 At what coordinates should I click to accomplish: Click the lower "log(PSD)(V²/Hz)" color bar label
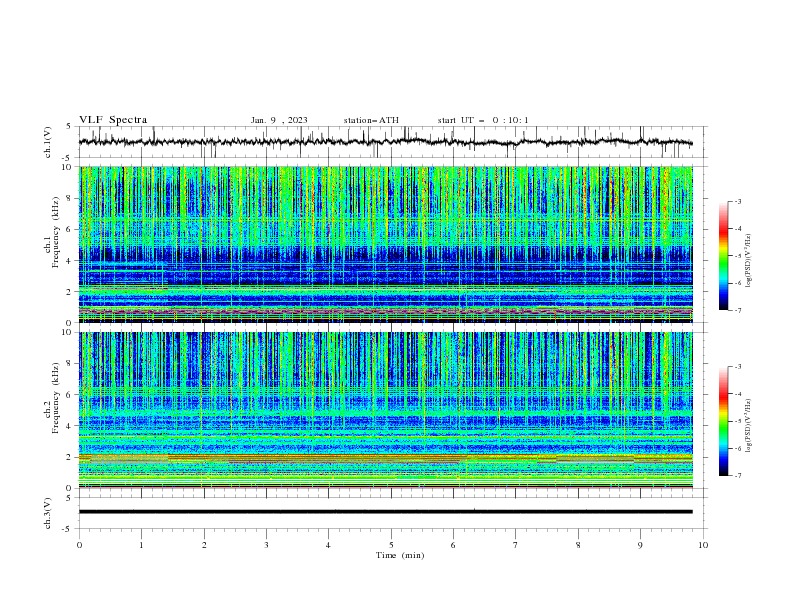pos(749,426)
